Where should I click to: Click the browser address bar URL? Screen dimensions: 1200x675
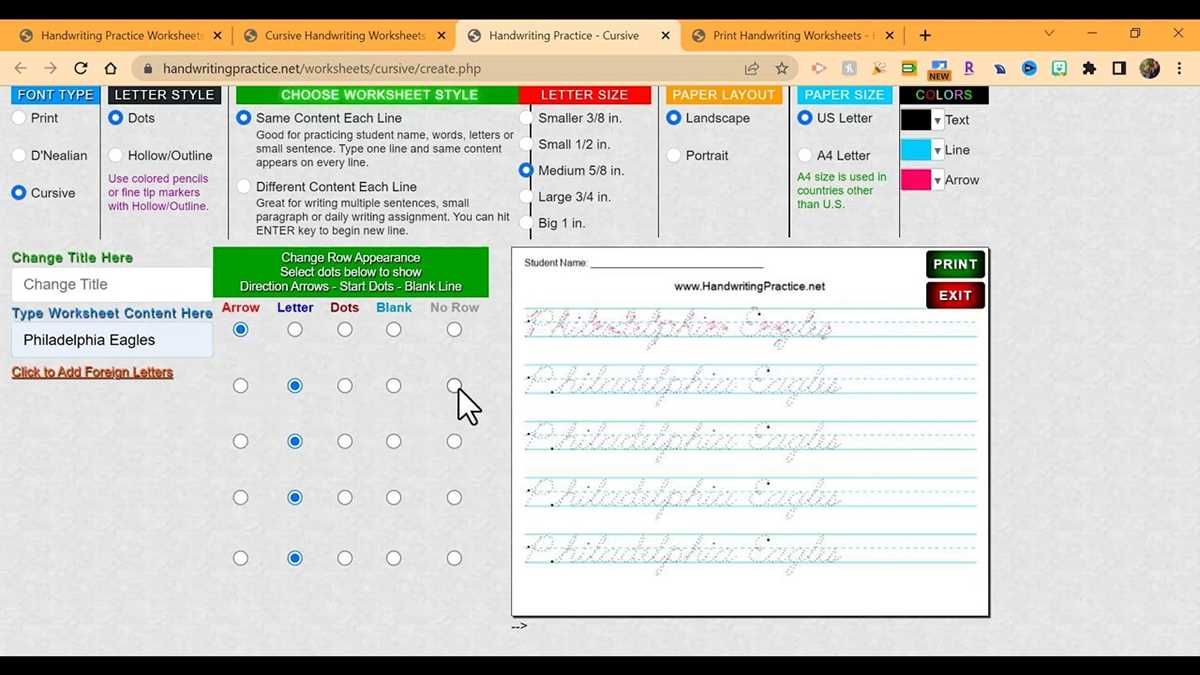coord(322,69)
